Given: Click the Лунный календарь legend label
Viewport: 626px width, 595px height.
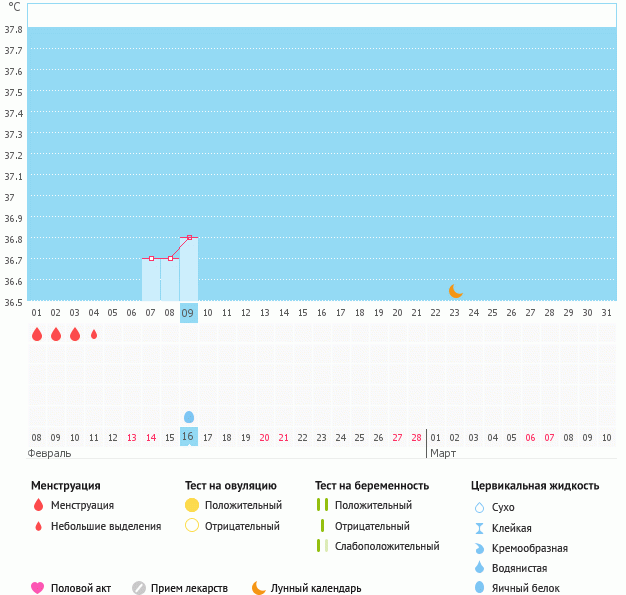Looking at the screenshot, I should (x=317, y=588).
